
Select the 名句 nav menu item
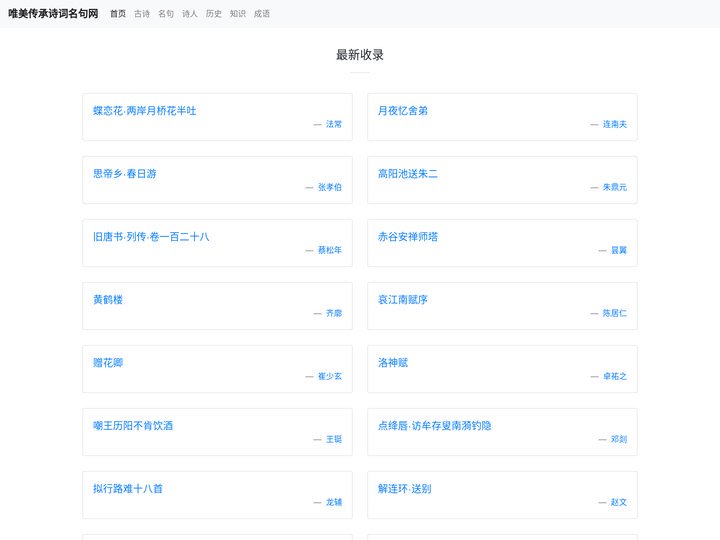click(166, 14)
